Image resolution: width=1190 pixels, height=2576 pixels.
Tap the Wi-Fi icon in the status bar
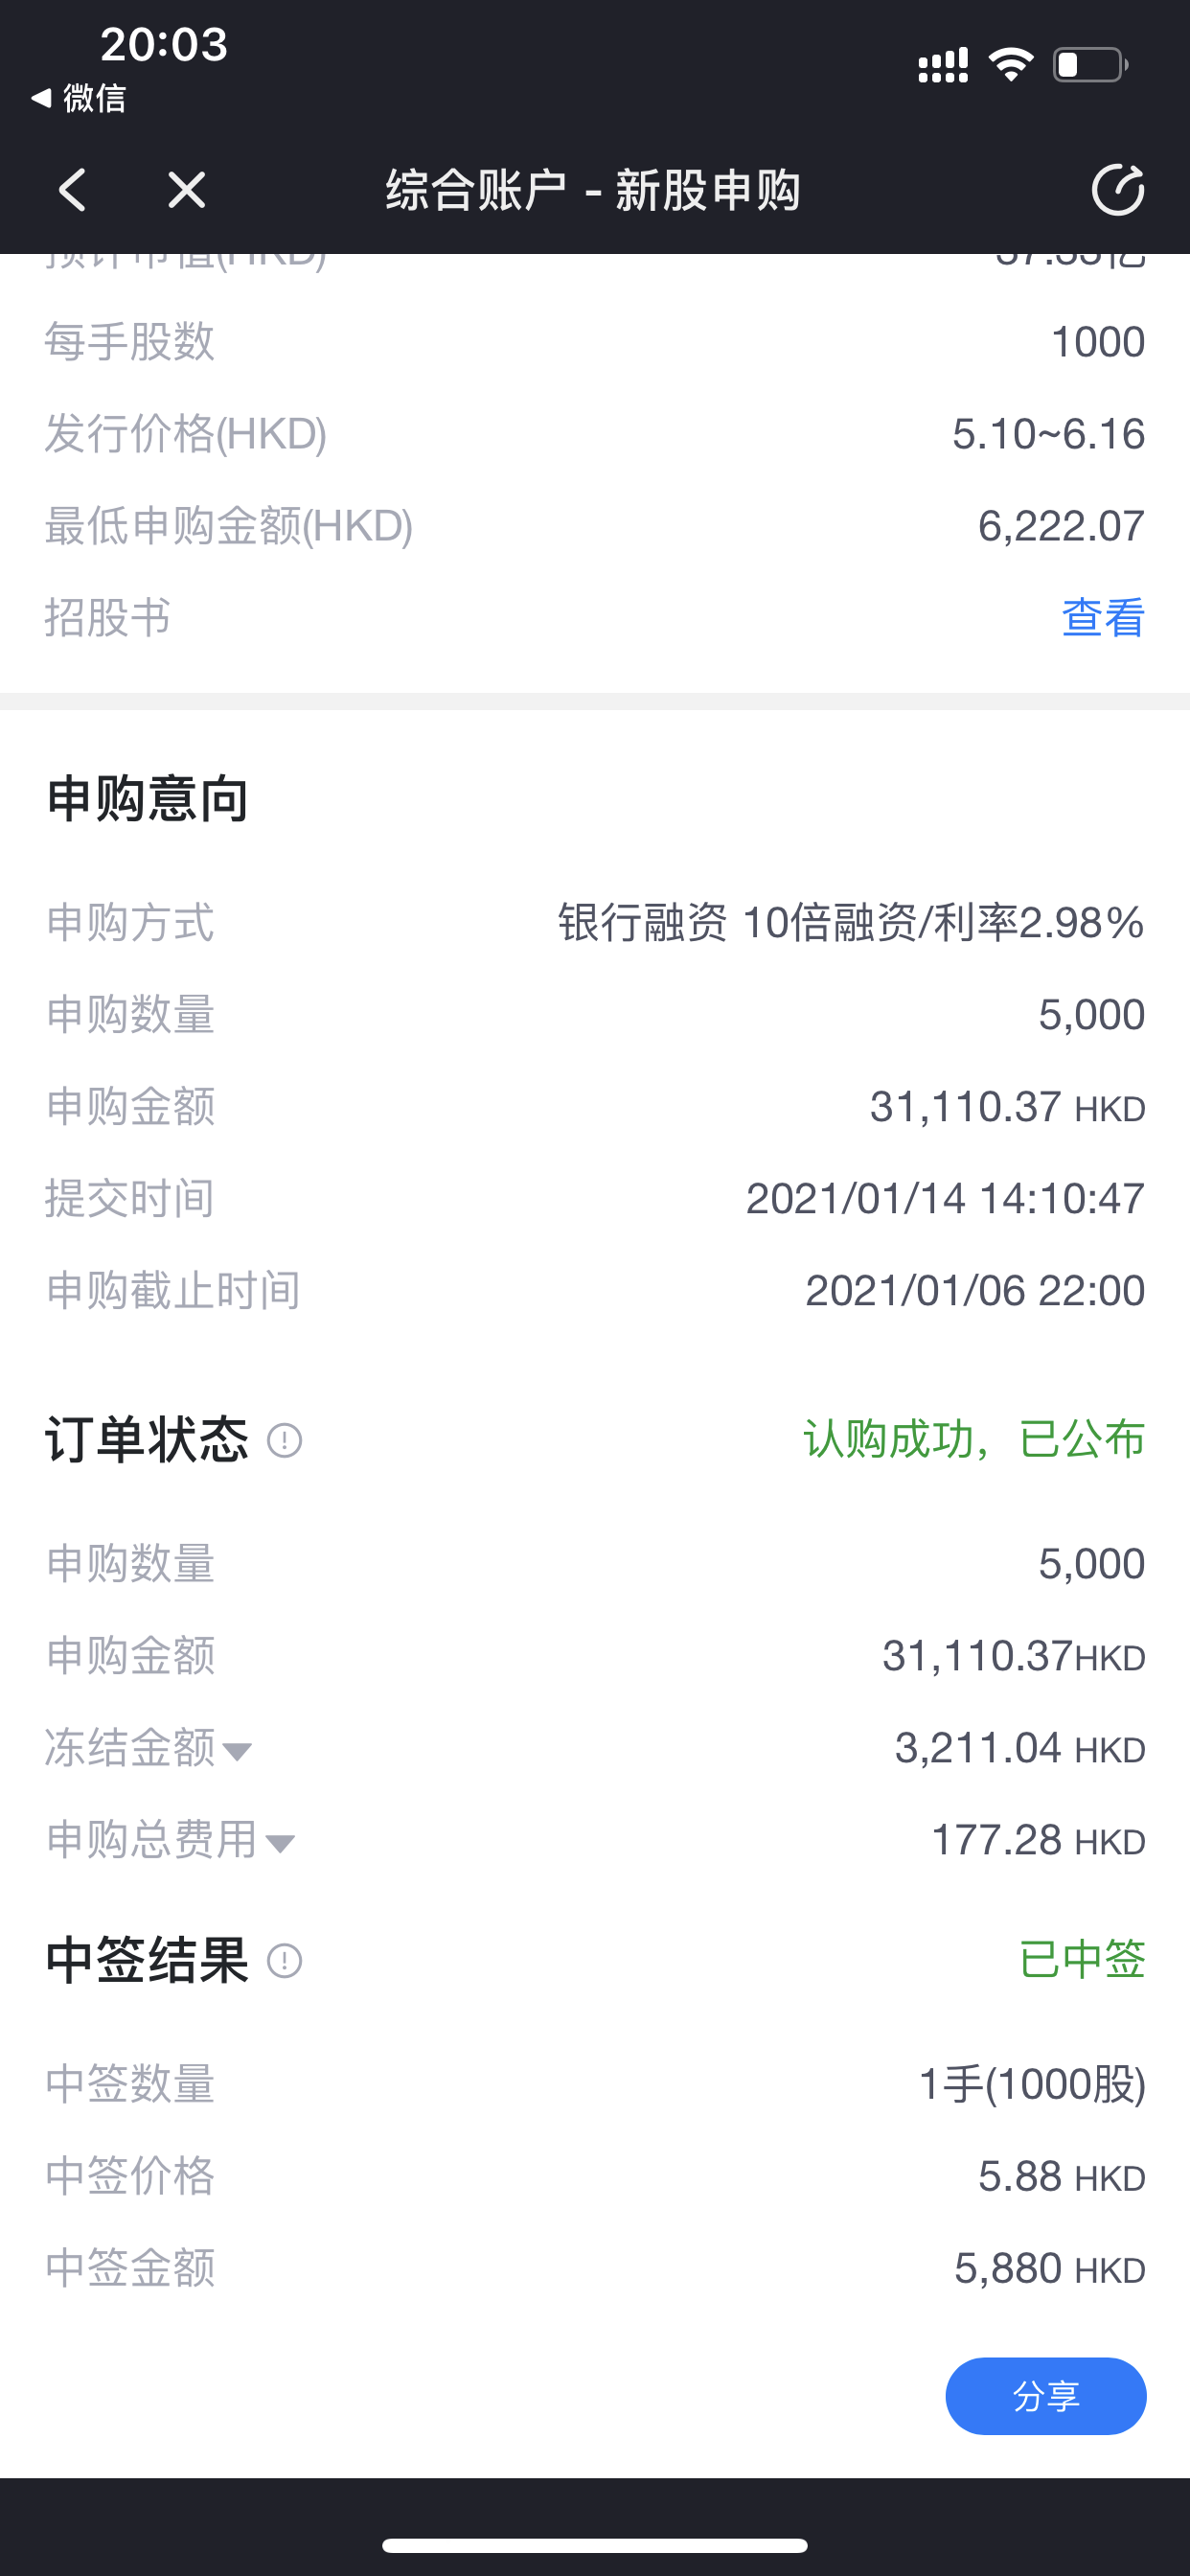point(1011,65)
